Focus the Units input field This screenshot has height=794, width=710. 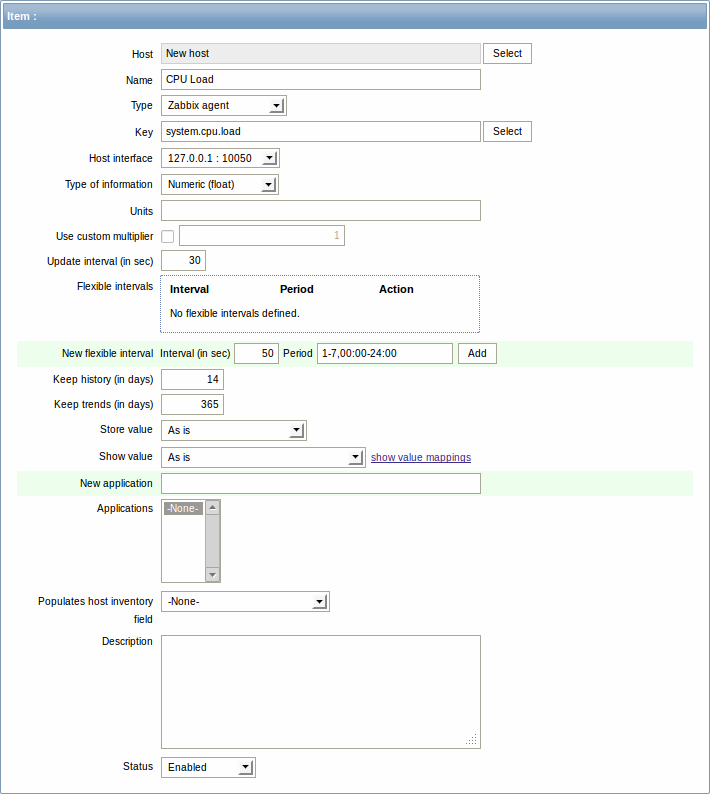point(321,211)
